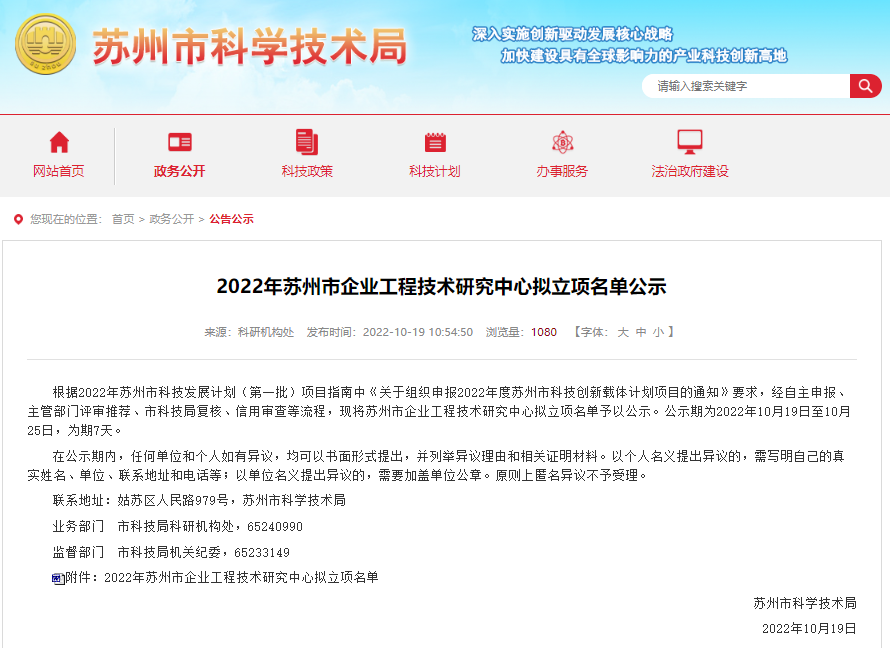Viewport: 890px width, 648px height.
Task: Click the 科技政策 document icon
Action: pyautogui.click(x=307, y=142)
